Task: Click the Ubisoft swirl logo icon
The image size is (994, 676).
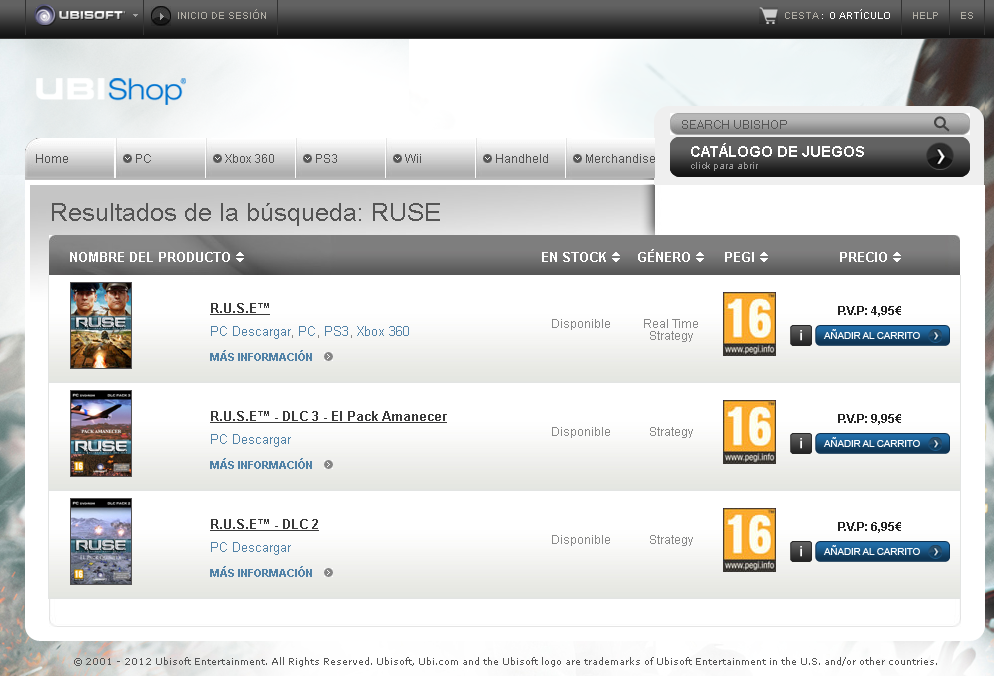Action: (44, 15)
